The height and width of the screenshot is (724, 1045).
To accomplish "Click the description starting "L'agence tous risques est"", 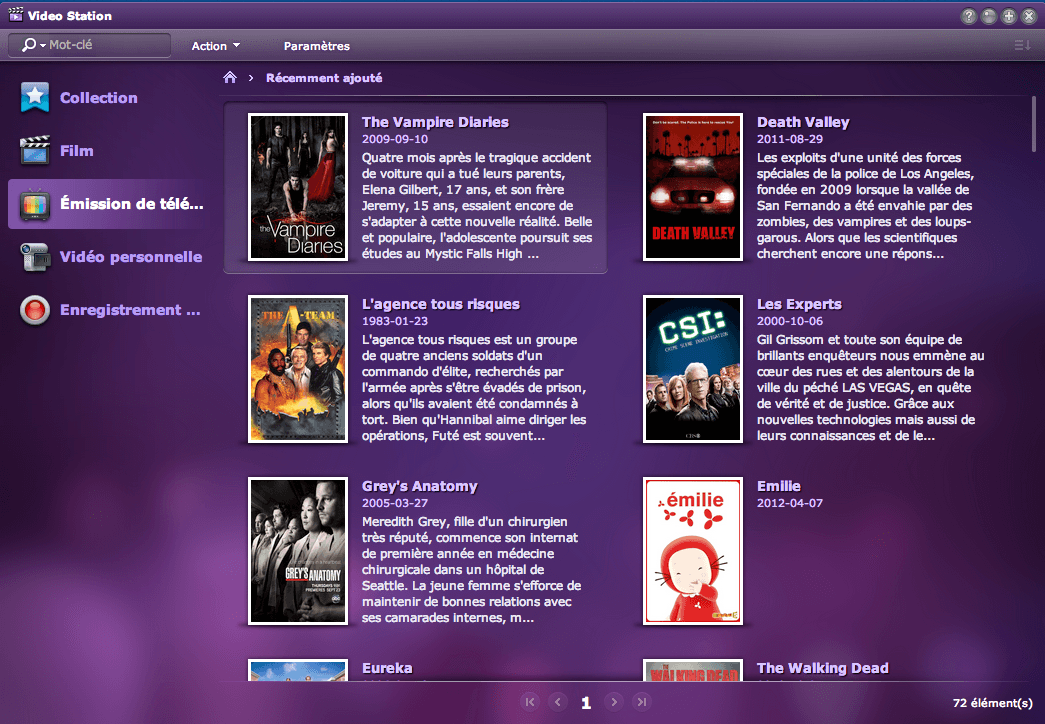I will [x=475, y=387].
